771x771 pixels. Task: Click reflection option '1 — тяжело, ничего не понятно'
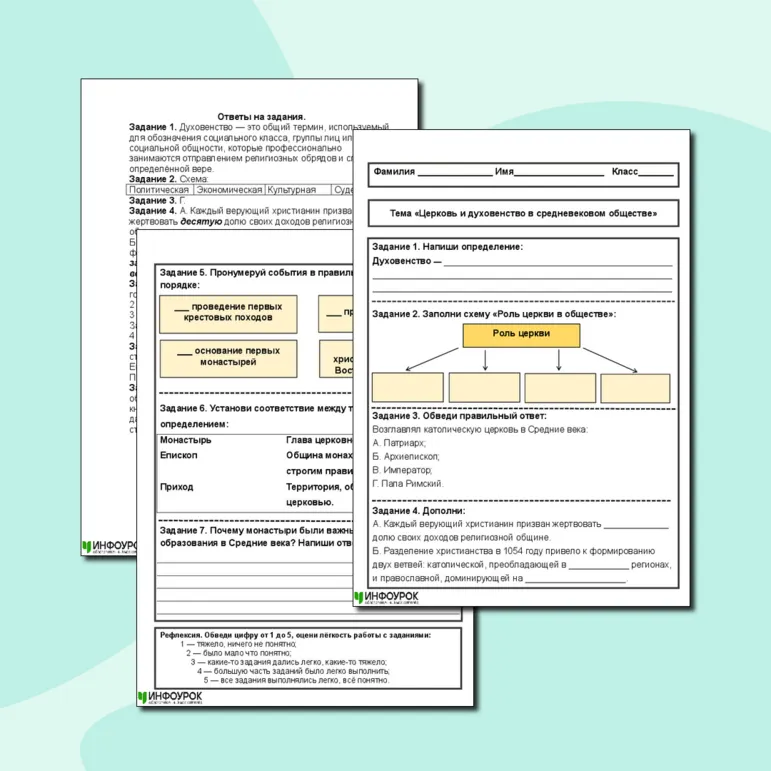[238, 644]
